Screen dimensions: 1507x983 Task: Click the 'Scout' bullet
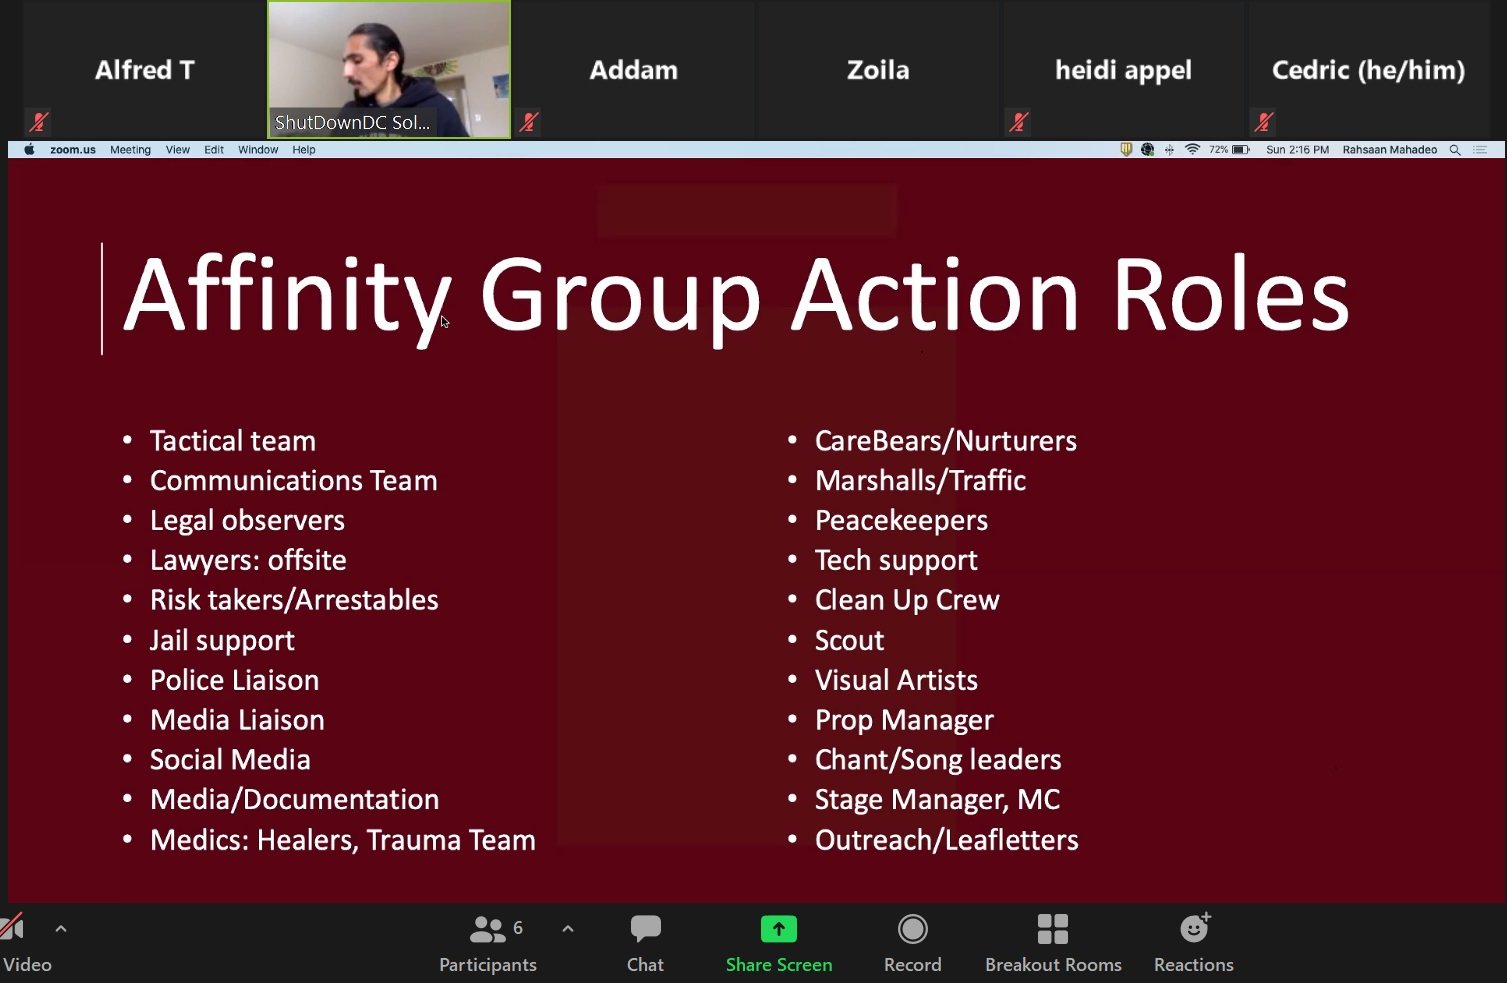(x=849, y=640)
